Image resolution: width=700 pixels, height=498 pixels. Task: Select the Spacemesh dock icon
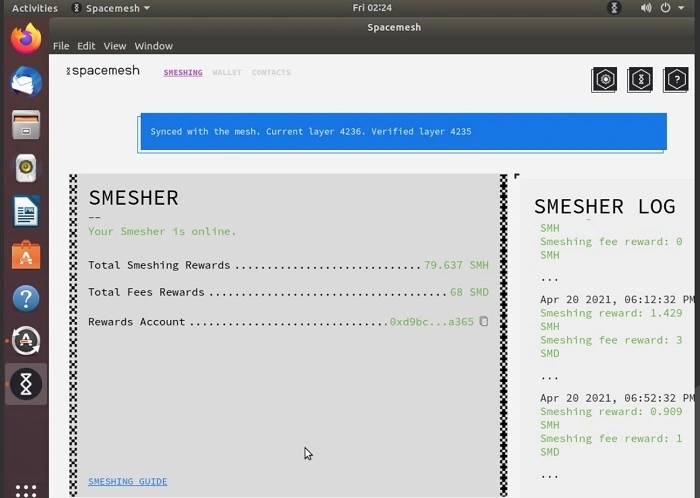click(26, 384)
